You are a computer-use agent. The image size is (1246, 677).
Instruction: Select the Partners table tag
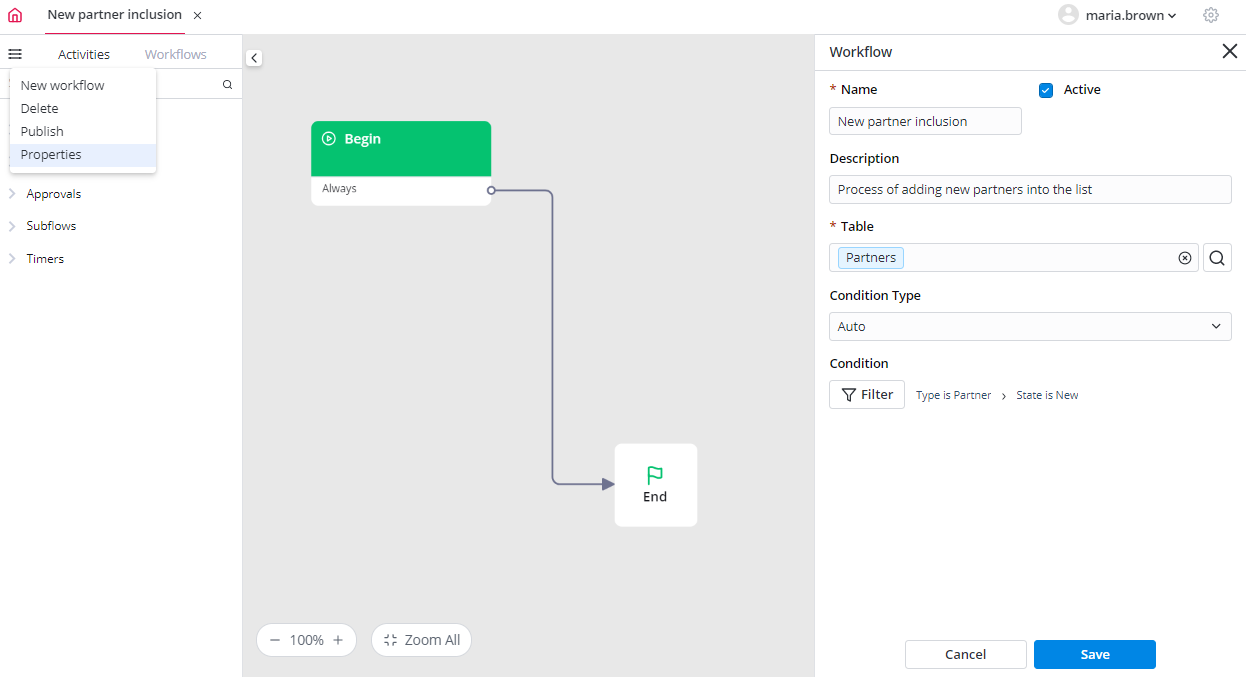(871, 257)
